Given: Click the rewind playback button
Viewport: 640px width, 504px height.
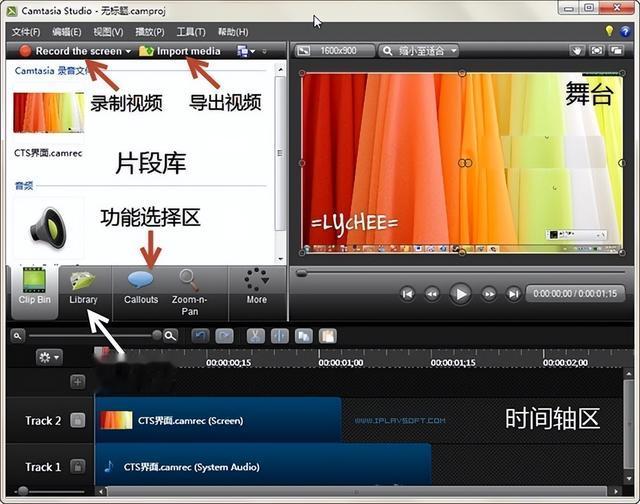Looking at the screenshot, I should (x=432, y=294).
